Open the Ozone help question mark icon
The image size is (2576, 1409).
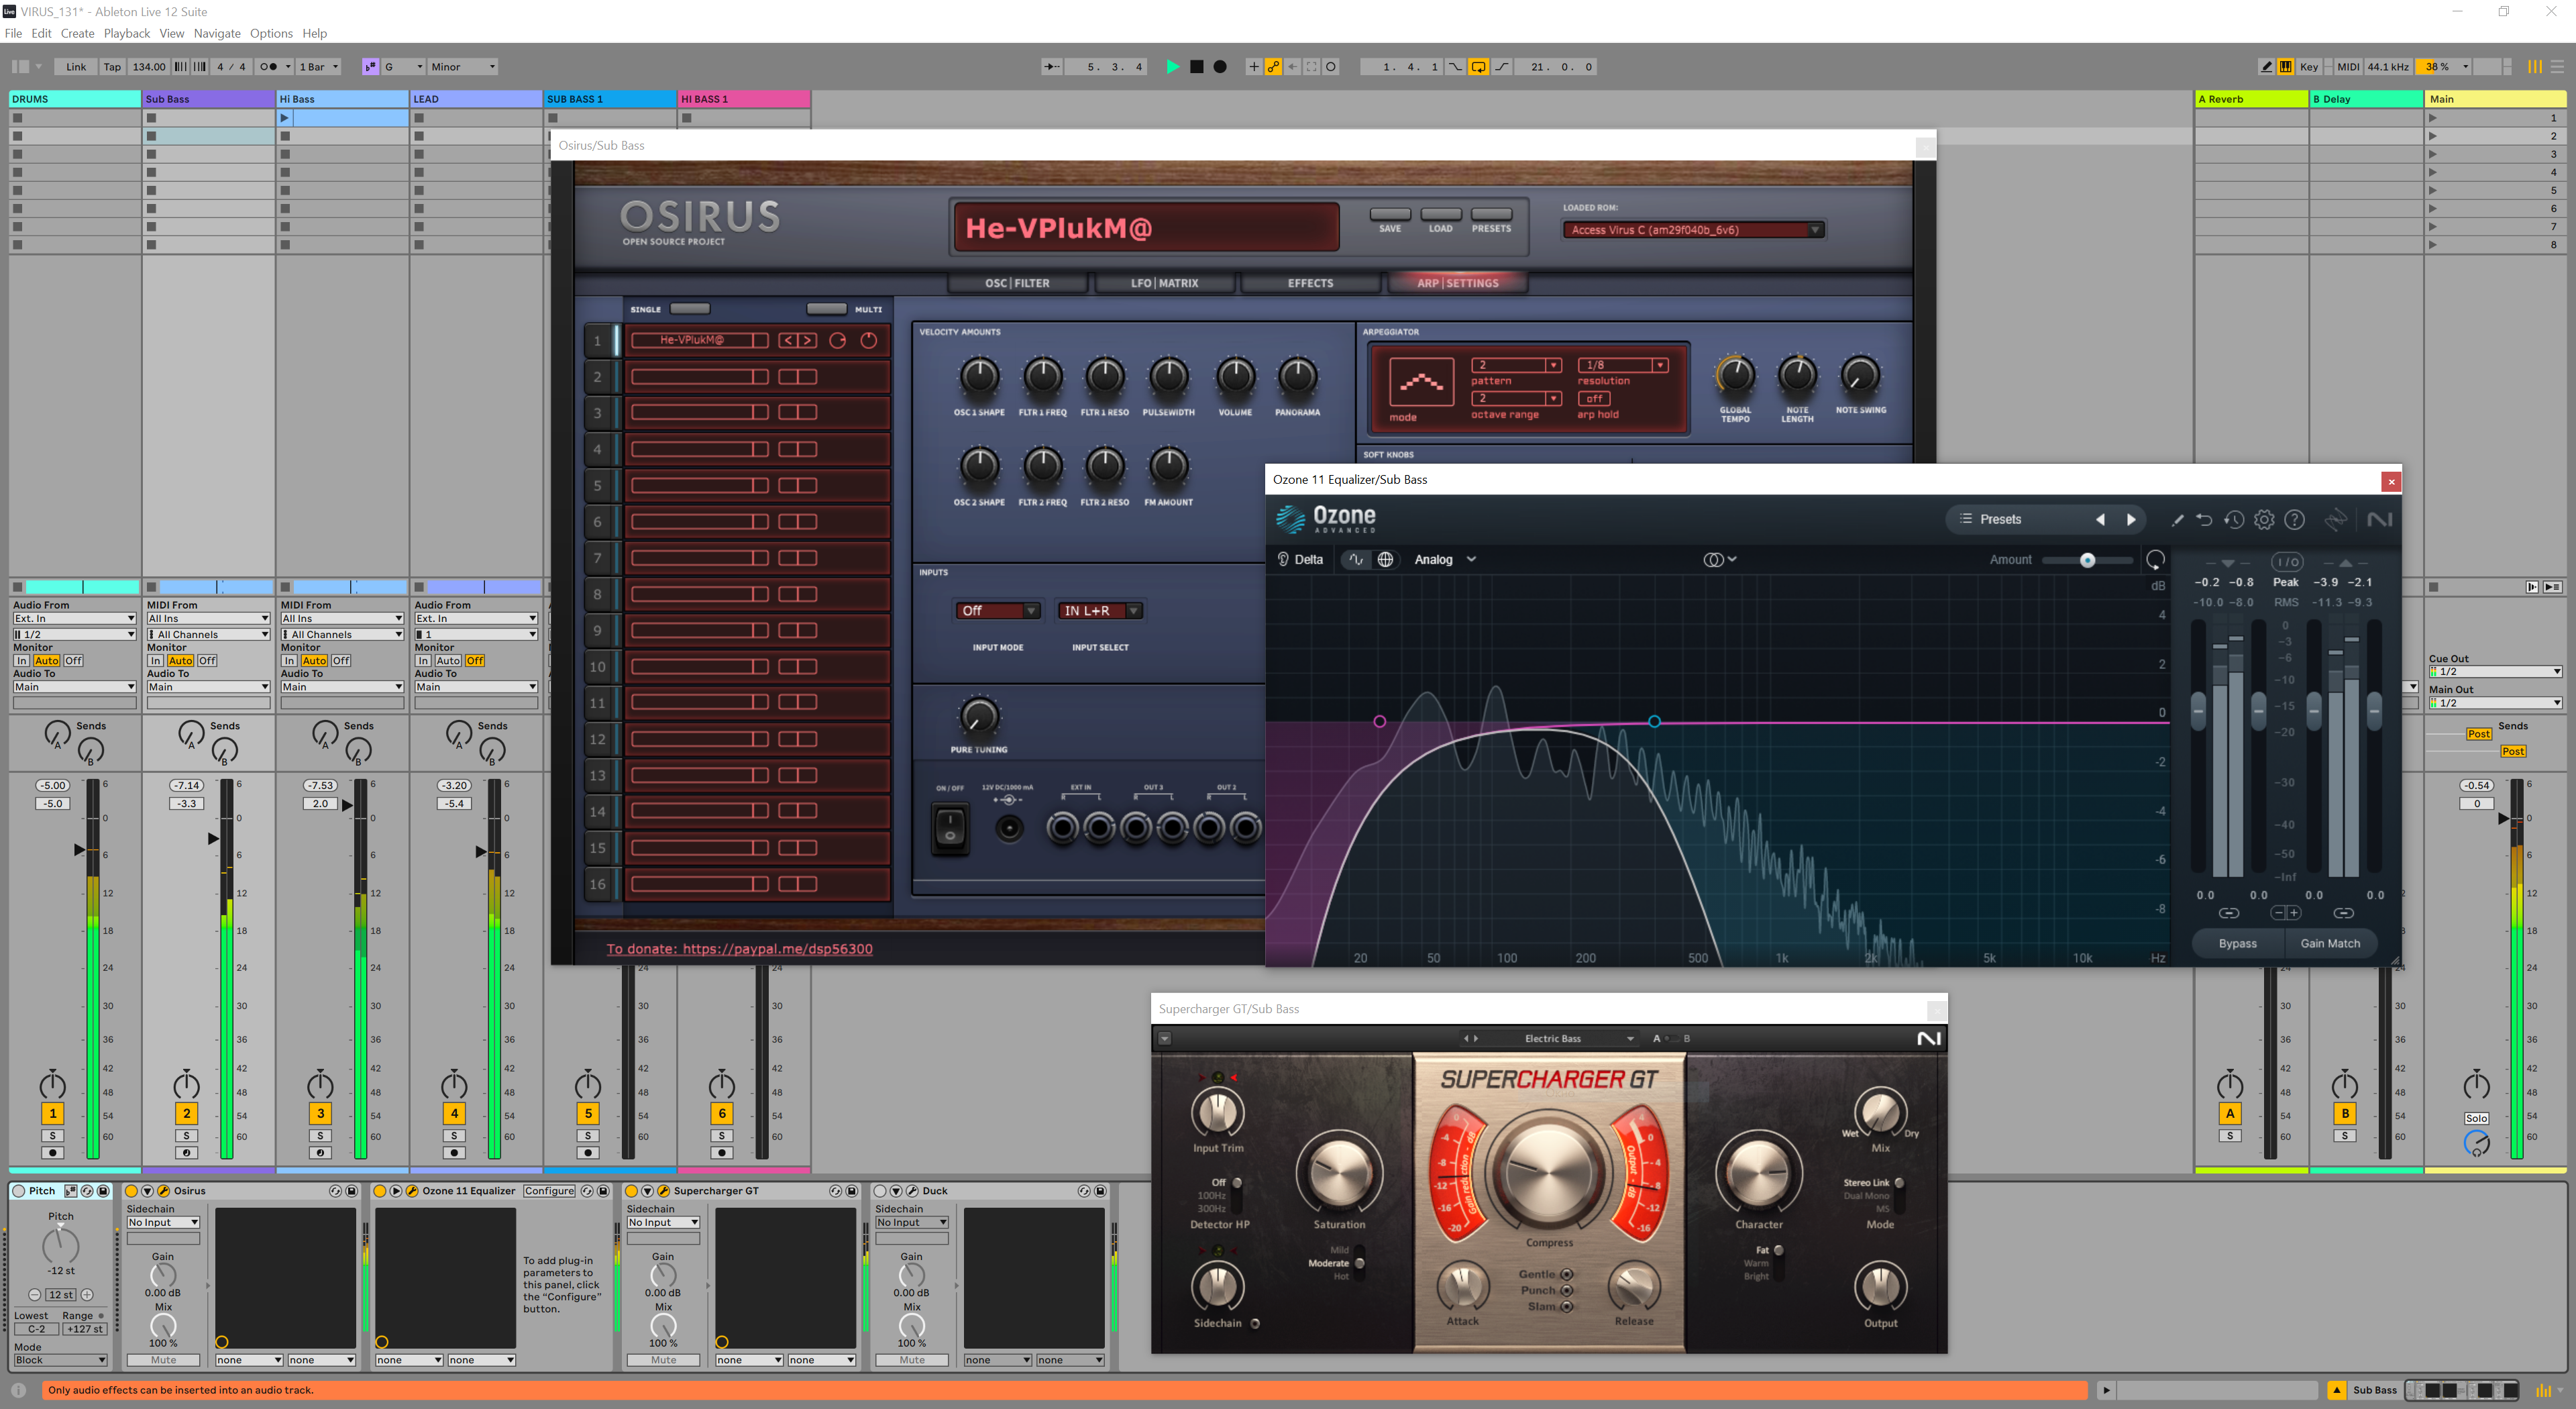tap(2295, 519)
